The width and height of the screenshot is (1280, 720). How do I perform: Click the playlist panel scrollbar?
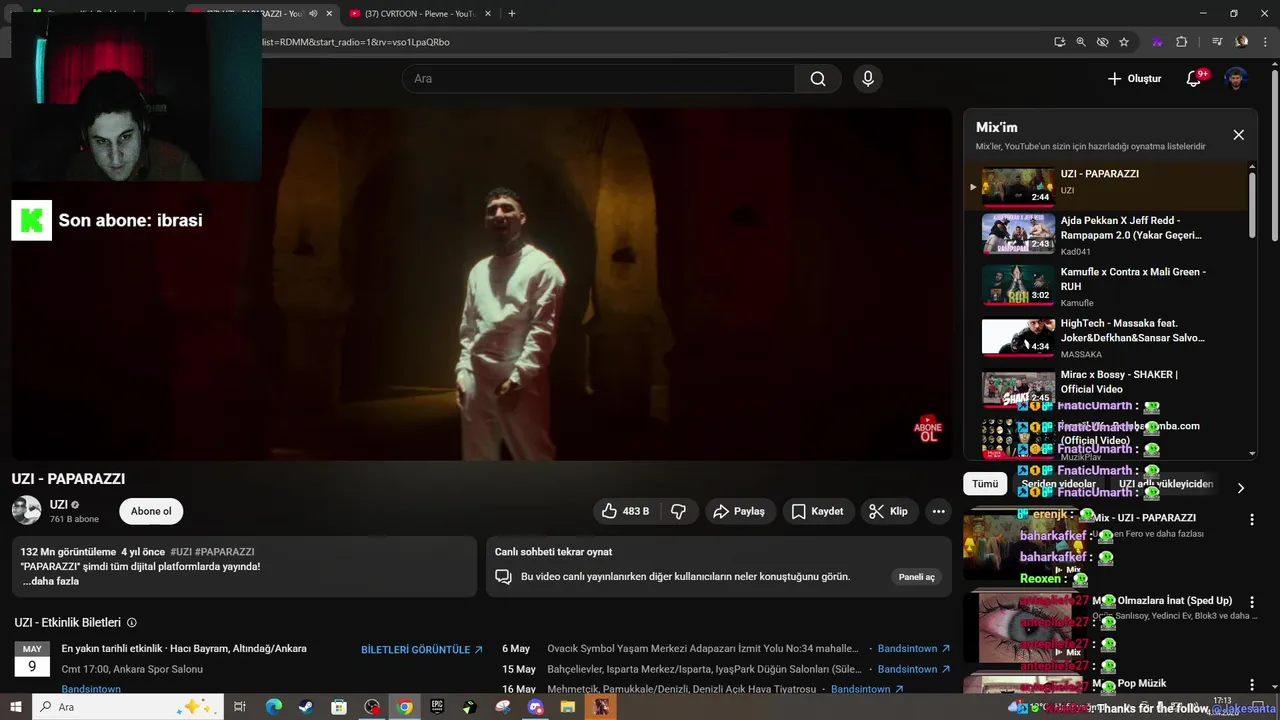coord(1253,204)
